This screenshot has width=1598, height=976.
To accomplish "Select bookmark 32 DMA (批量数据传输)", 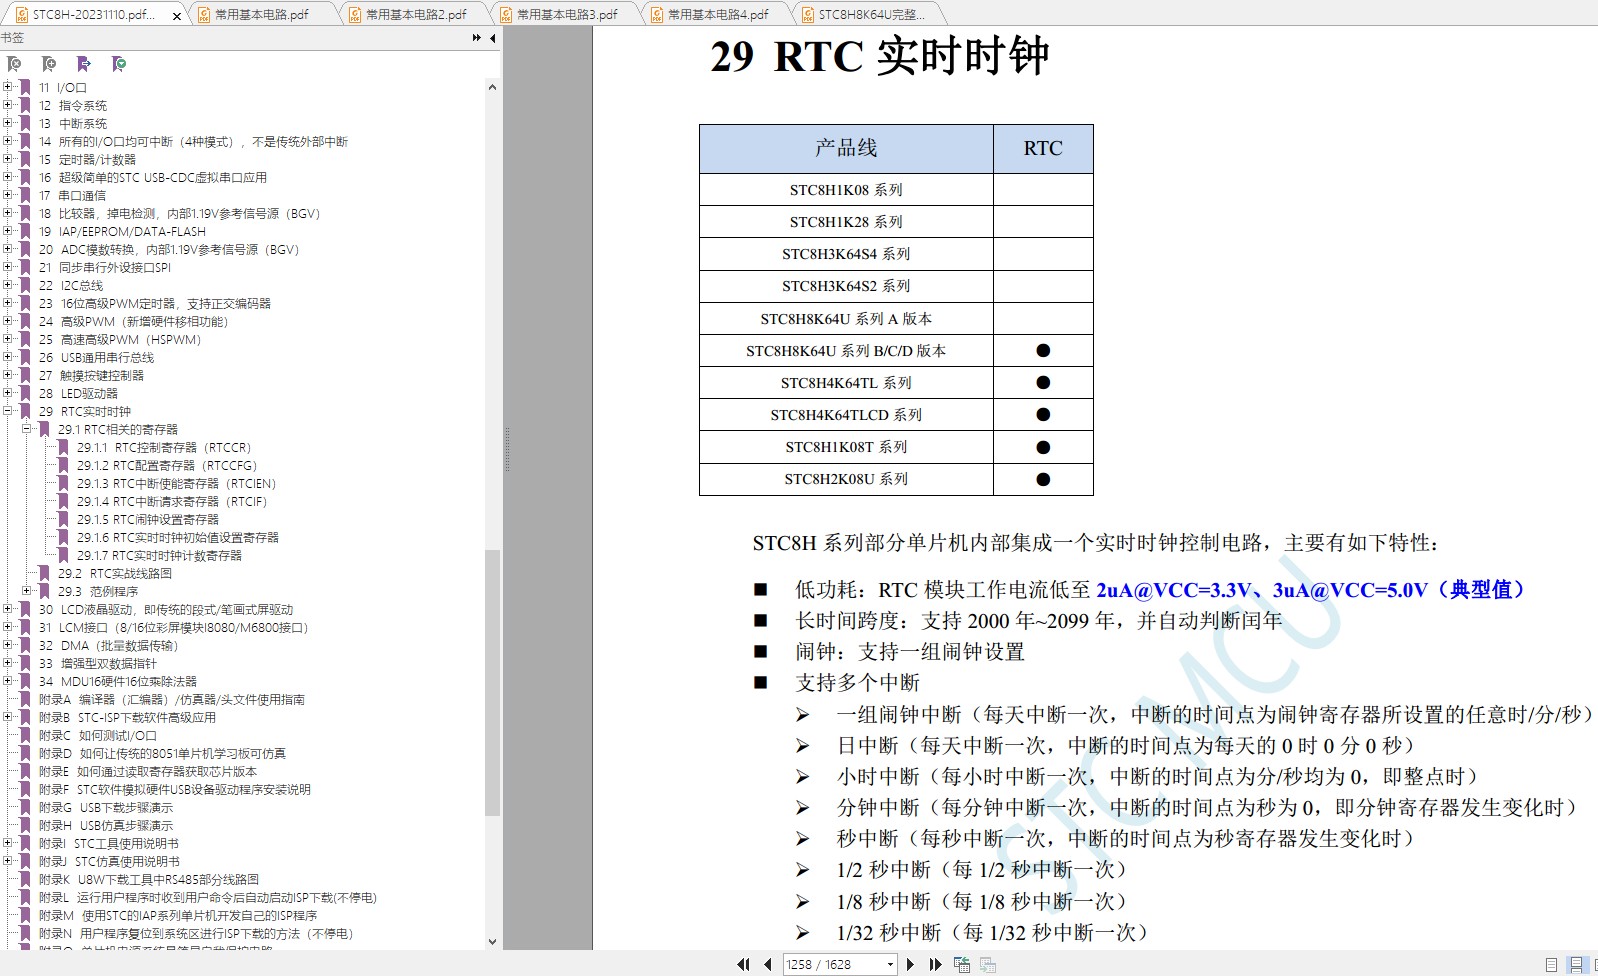I will [x=108, y=645].
